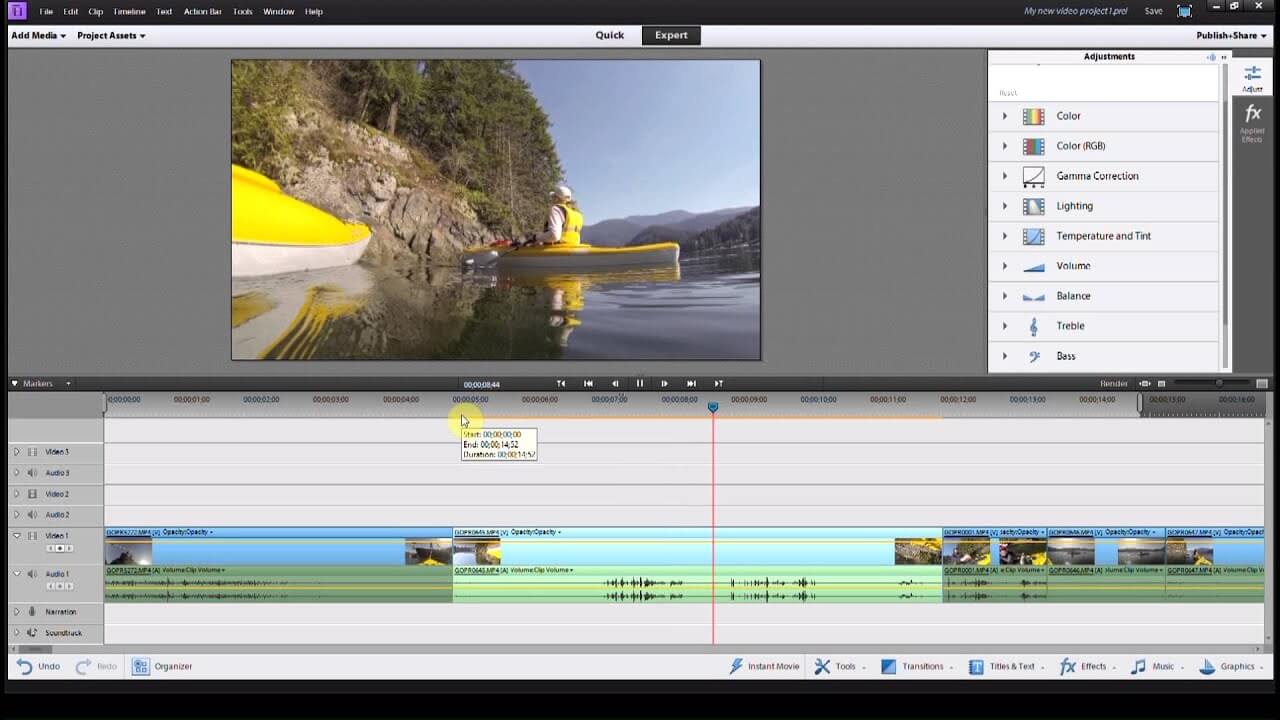Toggle the Video 1 track filmstrip icon
The image size is (1280, 720).
pos(32,536)
